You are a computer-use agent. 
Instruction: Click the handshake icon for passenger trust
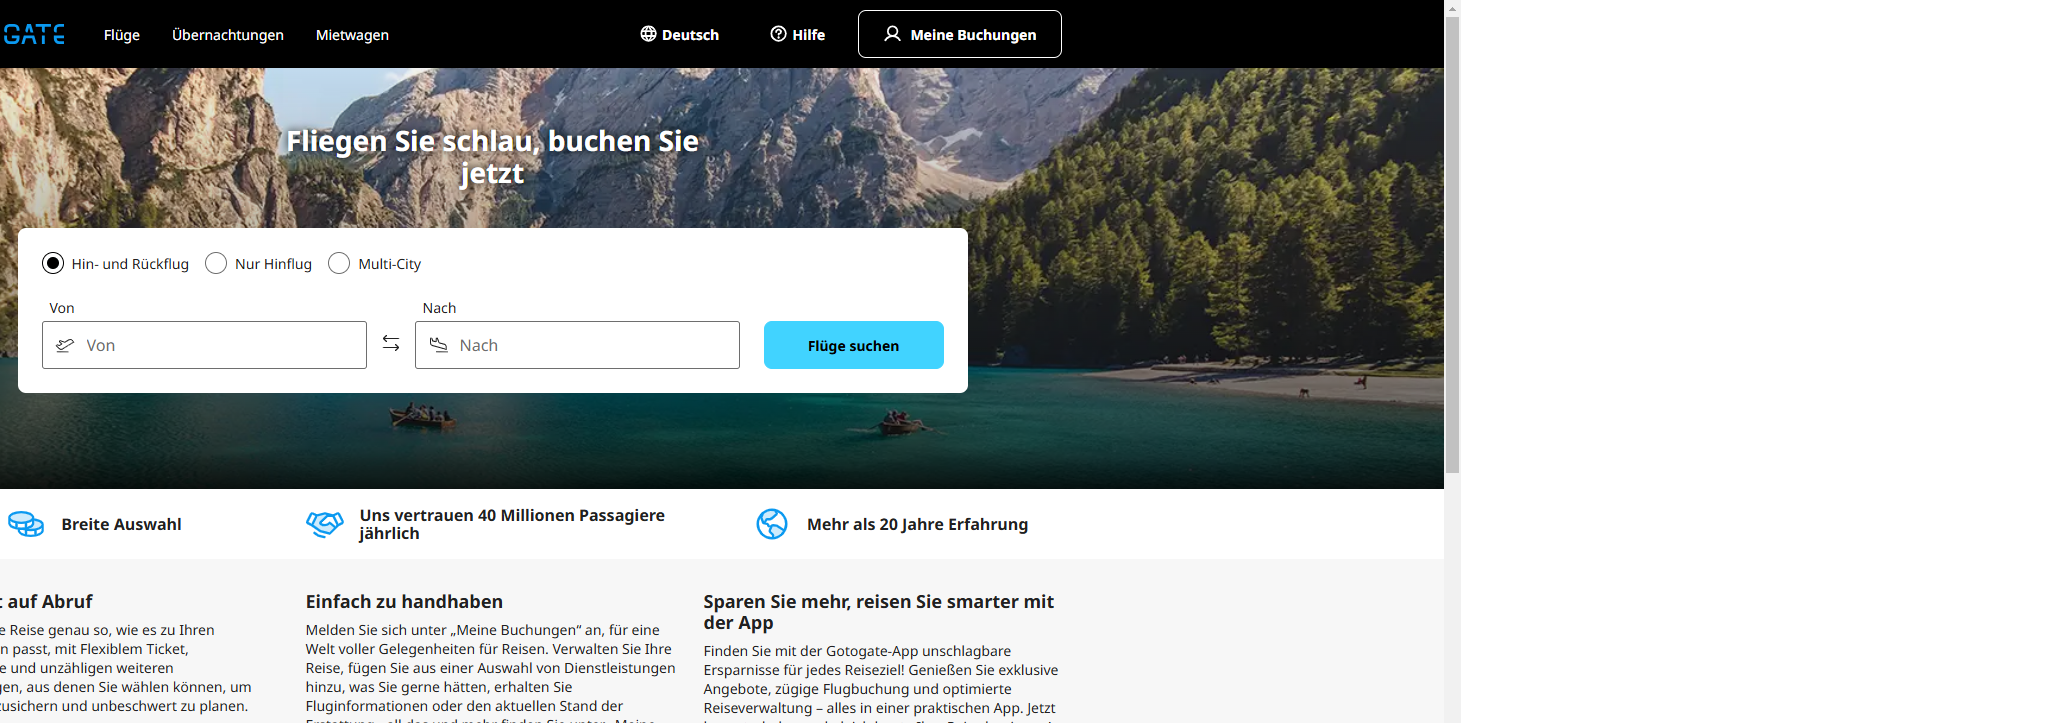click(x=325, y=524)
